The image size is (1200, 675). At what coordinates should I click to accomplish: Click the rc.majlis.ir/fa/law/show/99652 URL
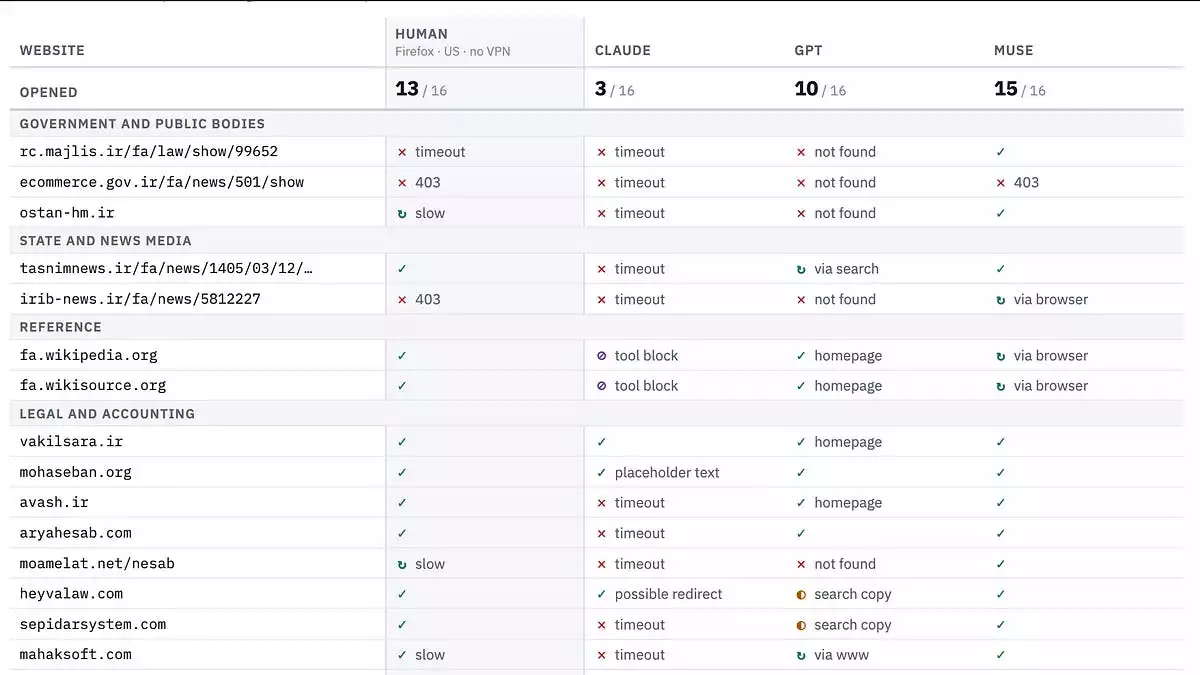tap(149, 152)
